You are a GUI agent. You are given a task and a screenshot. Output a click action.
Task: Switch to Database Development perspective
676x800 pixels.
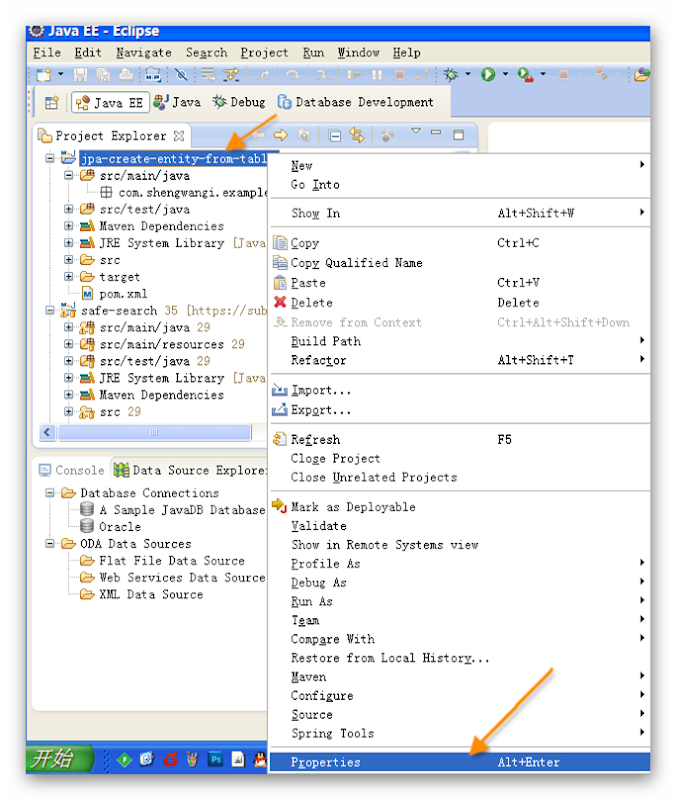(356, 102)
